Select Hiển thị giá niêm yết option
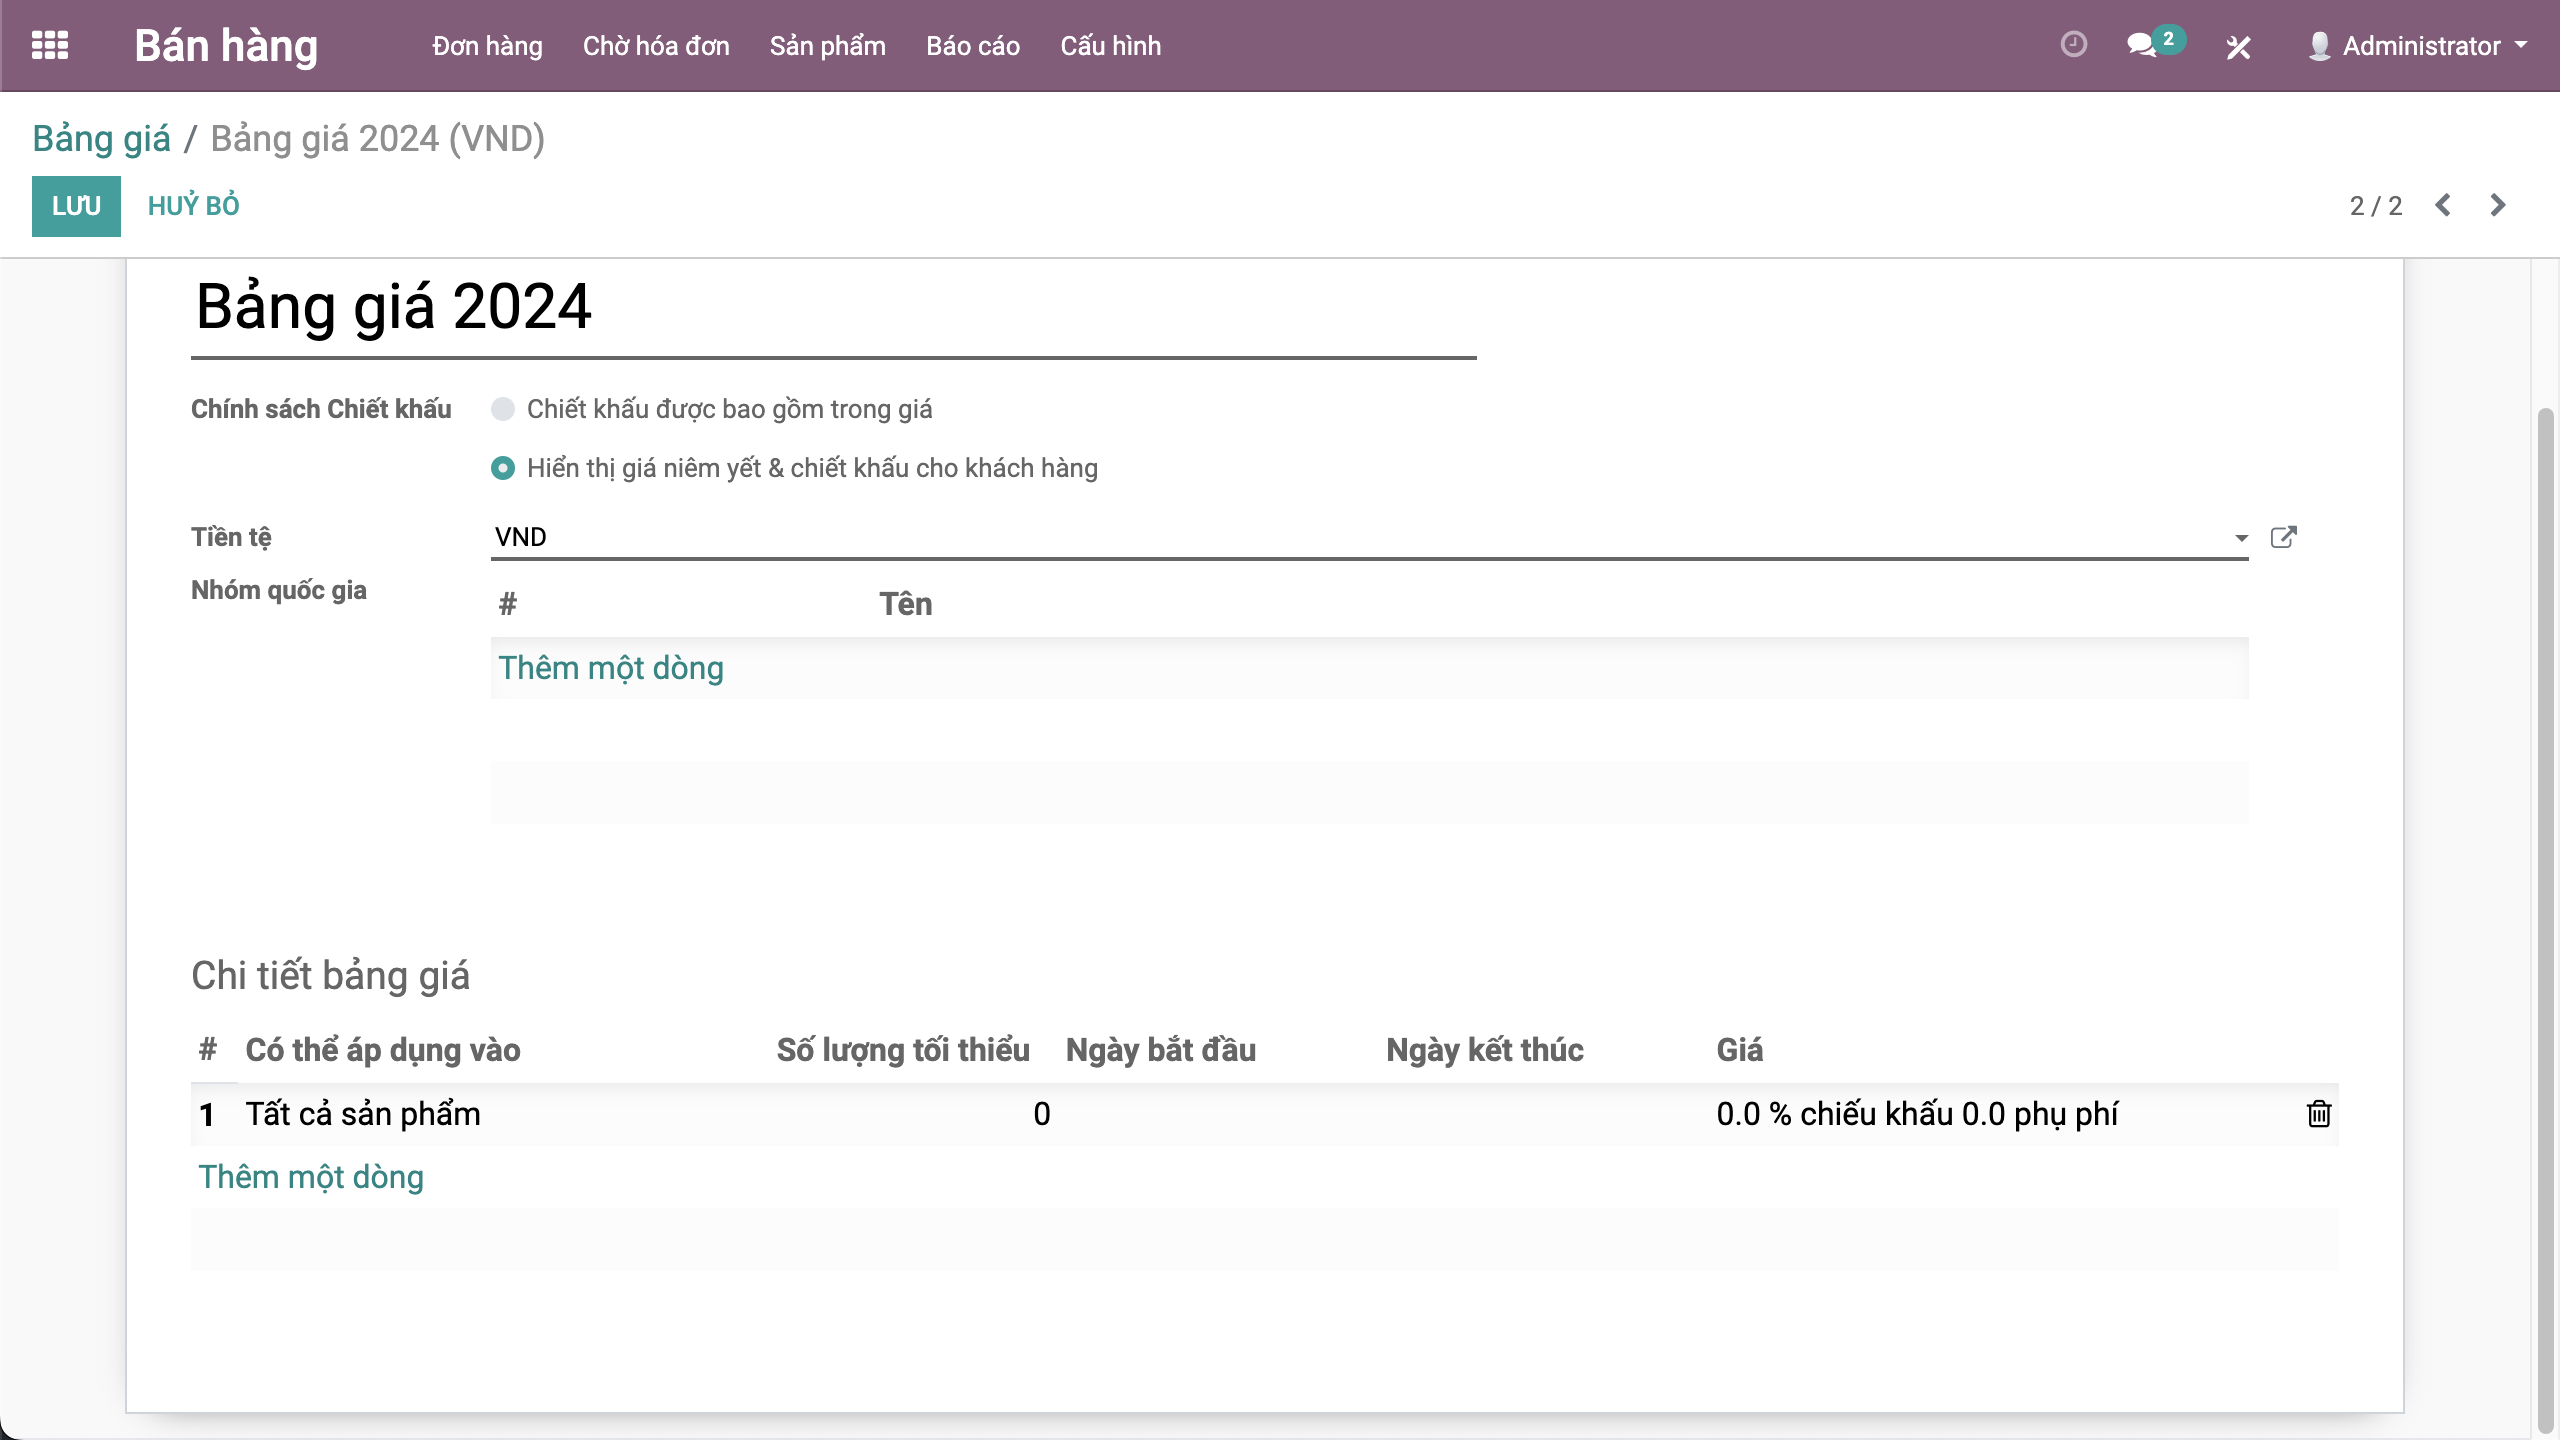The image size is (2560, 1440). (x=503, y=468)
